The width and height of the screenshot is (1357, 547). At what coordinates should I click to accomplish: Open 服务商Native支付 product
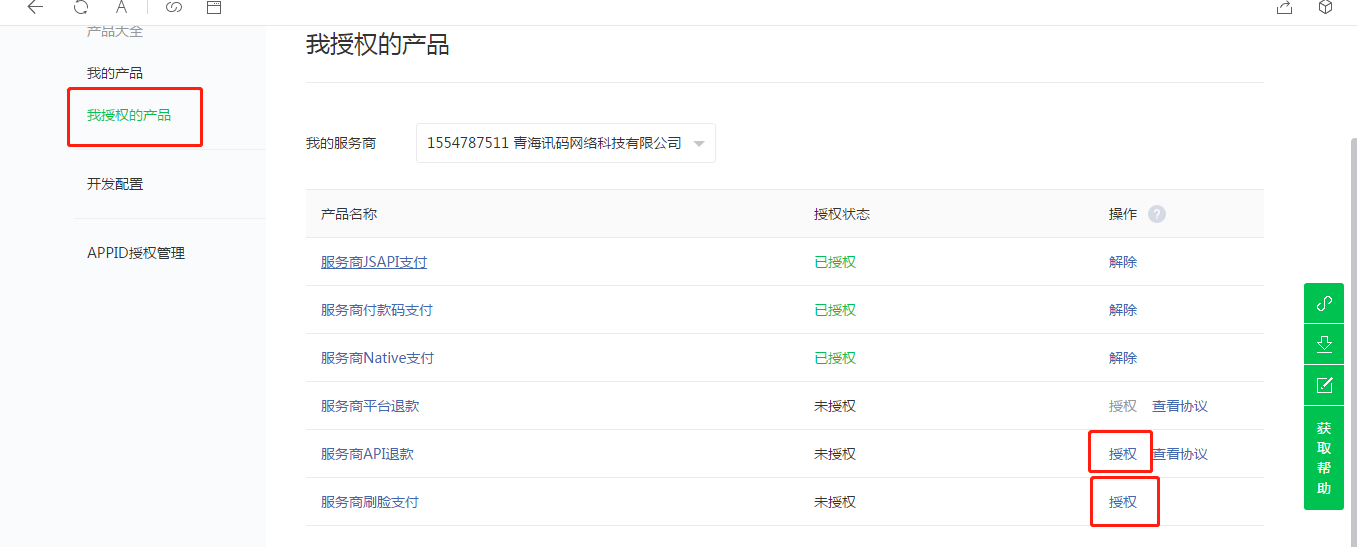tap(378, 358)
